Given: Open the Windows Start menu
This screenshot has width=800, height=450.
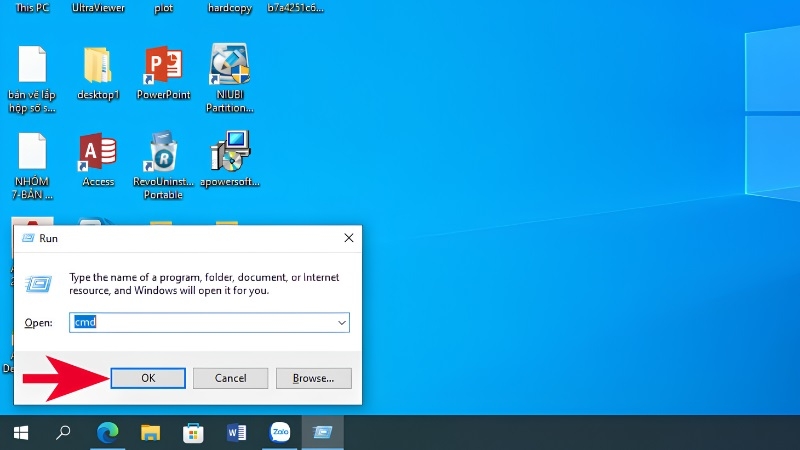Looking at the screenshot, I should 20,433.
